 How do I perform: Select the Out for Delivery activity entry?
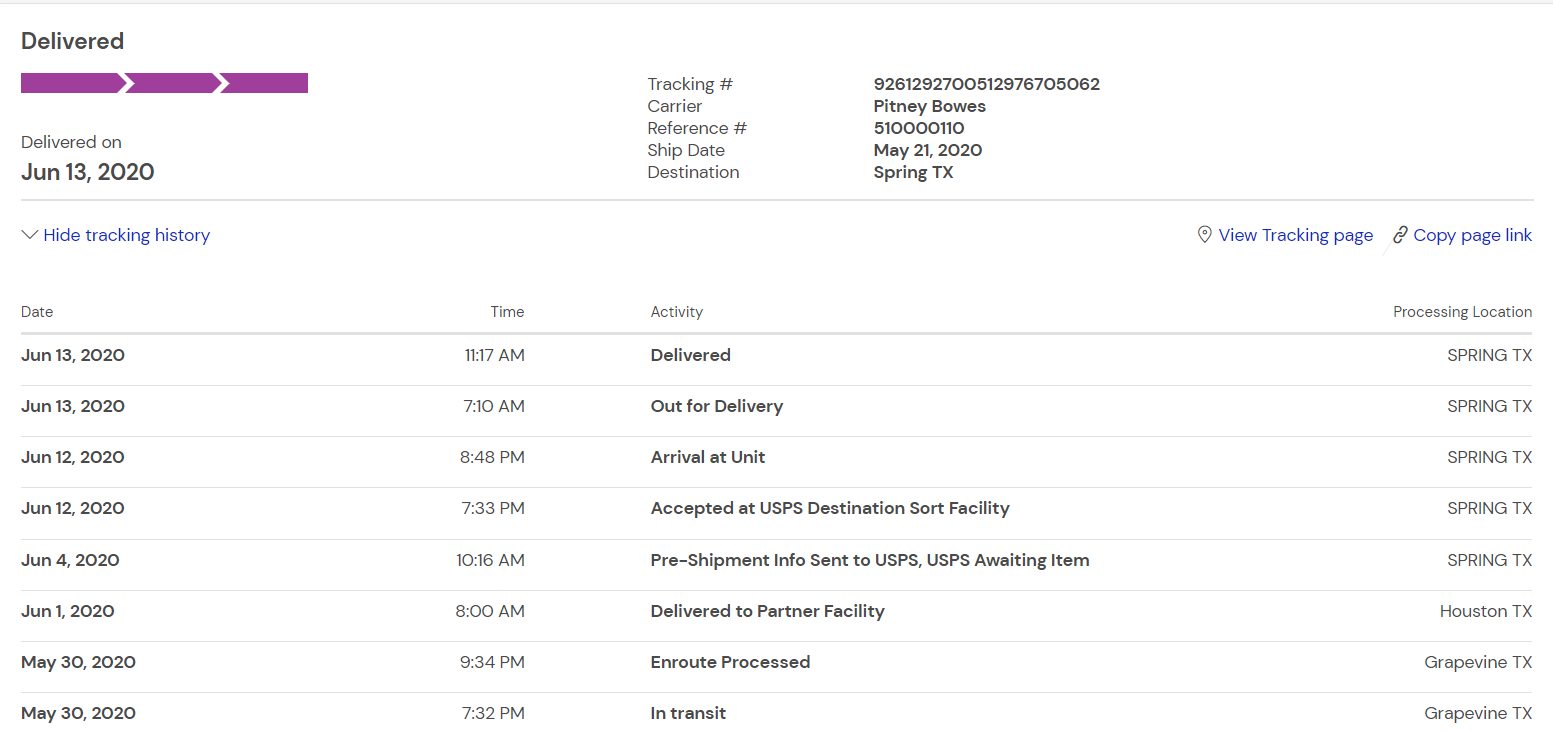point(716,406)
